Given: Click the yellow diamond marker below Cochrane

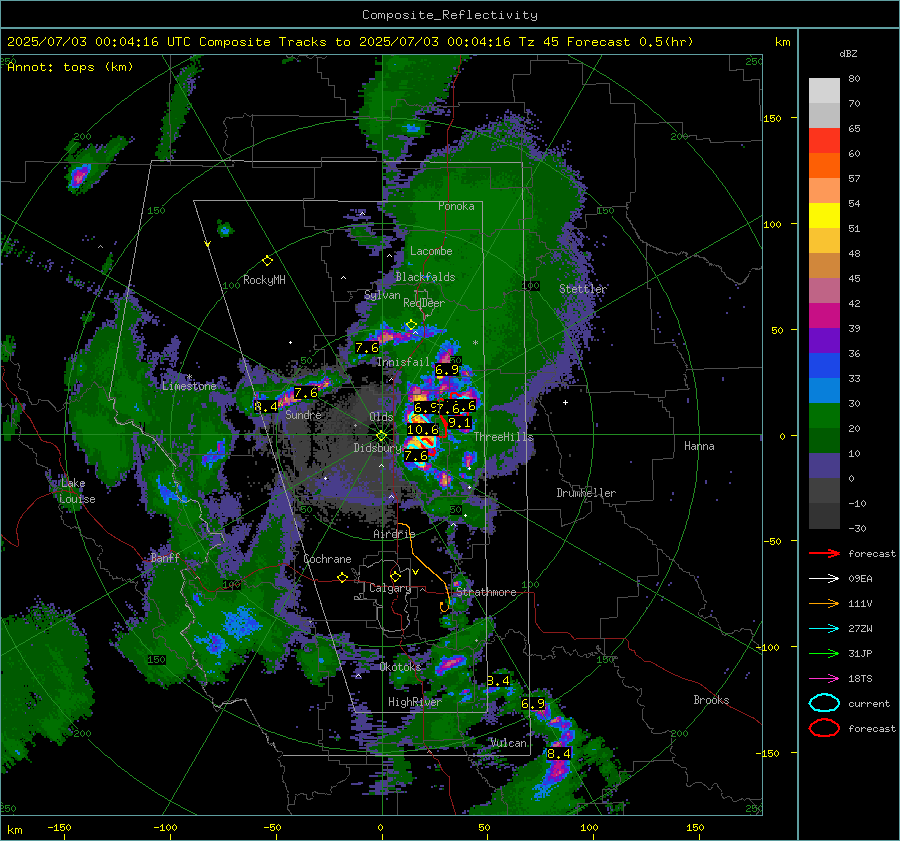Looking at the screenshot, I should click(x=343, y=577).
